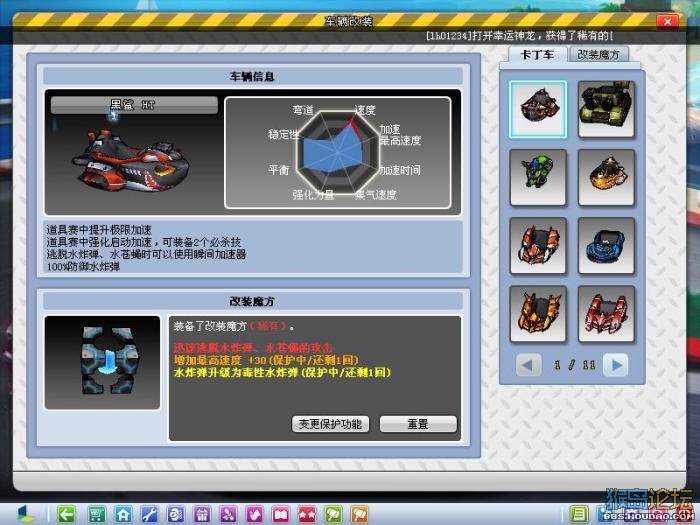700x525 pixels.
Task: Select the red winged kart thumbnail
Action: tap(606, 314)
